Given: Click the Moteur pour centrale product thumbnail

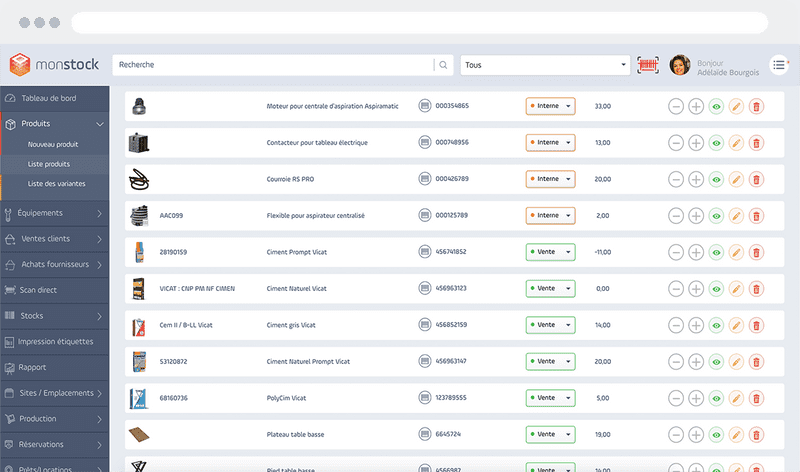Looking at the screenshot, I should 139,106.
